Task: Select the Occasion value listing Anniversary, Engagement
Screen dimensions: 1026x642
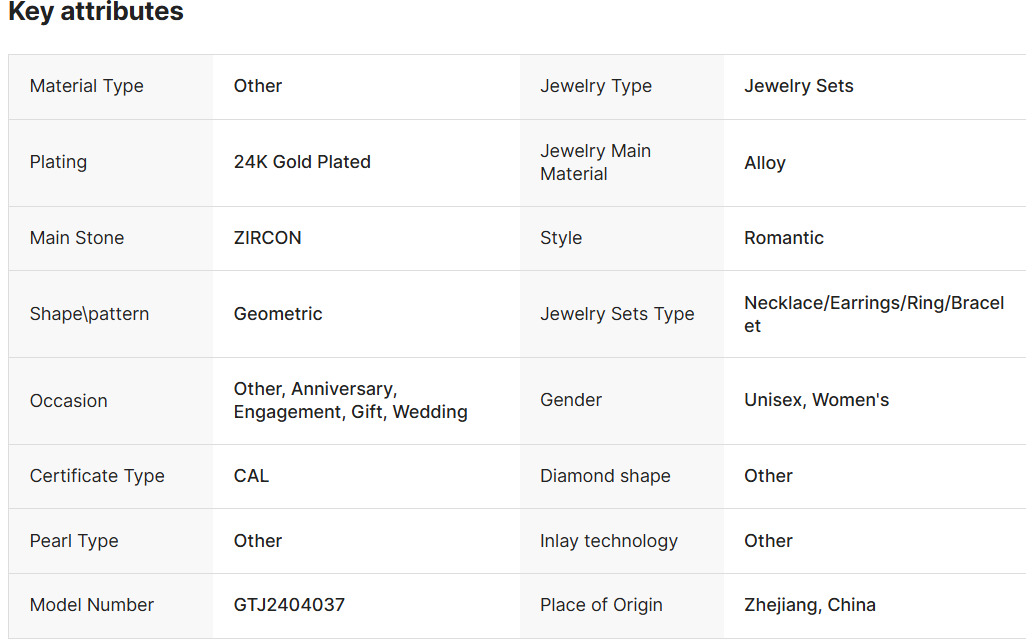Action: coord(351,401)
